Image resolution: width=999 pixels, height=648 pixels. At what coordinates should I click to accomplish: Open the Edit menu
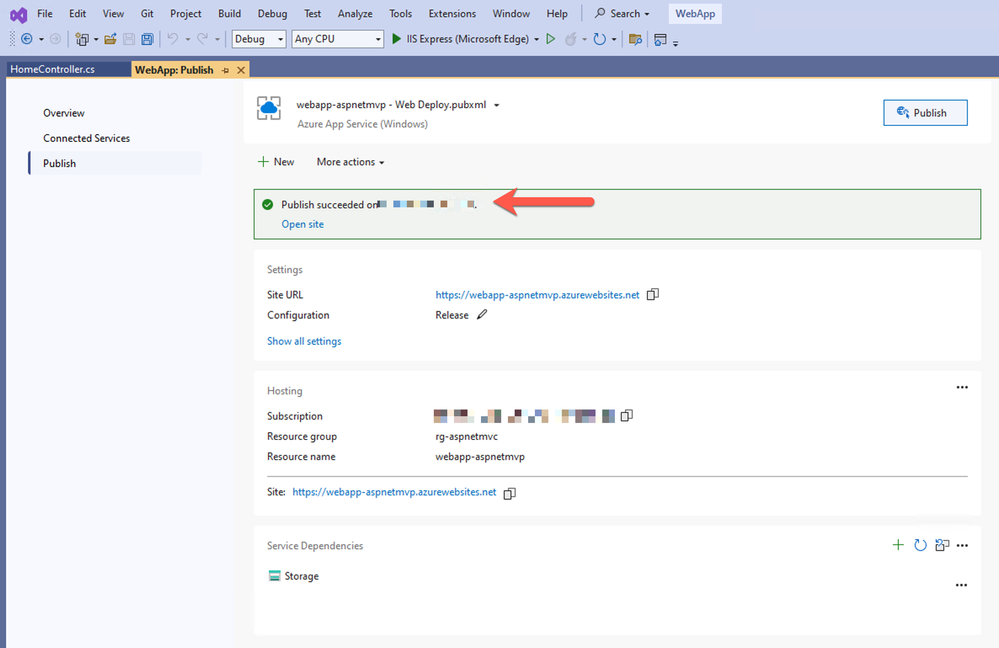78,13
